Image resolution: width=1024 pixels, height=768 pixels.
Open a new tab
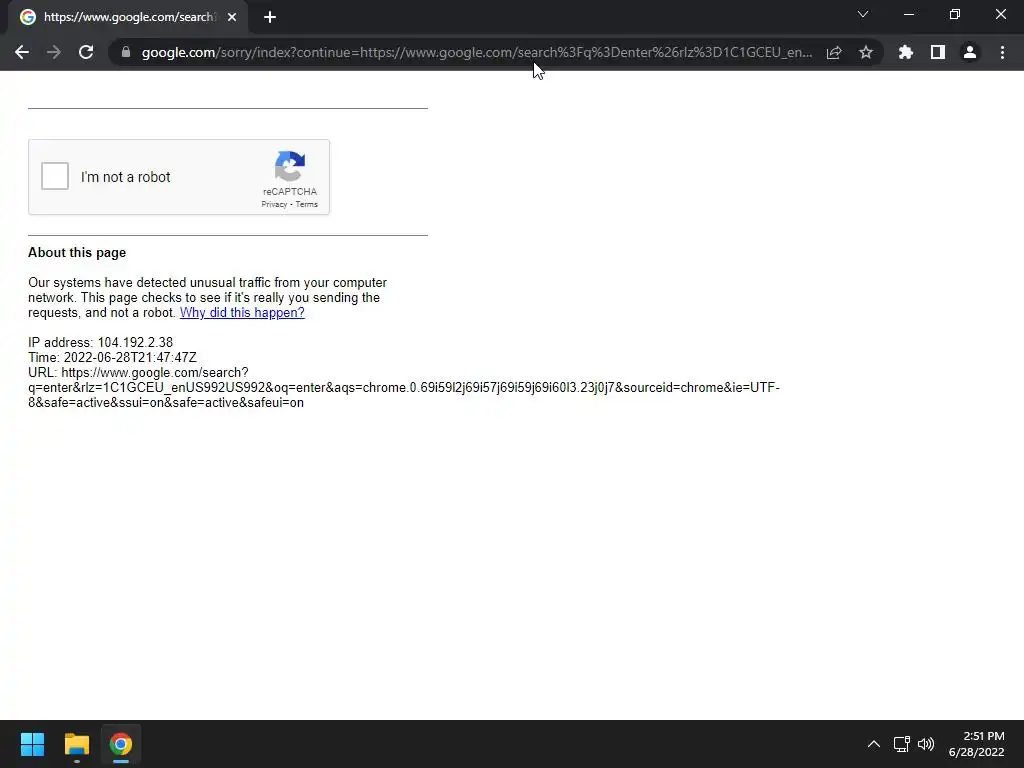pyautogui.click(x=270, y=17)
